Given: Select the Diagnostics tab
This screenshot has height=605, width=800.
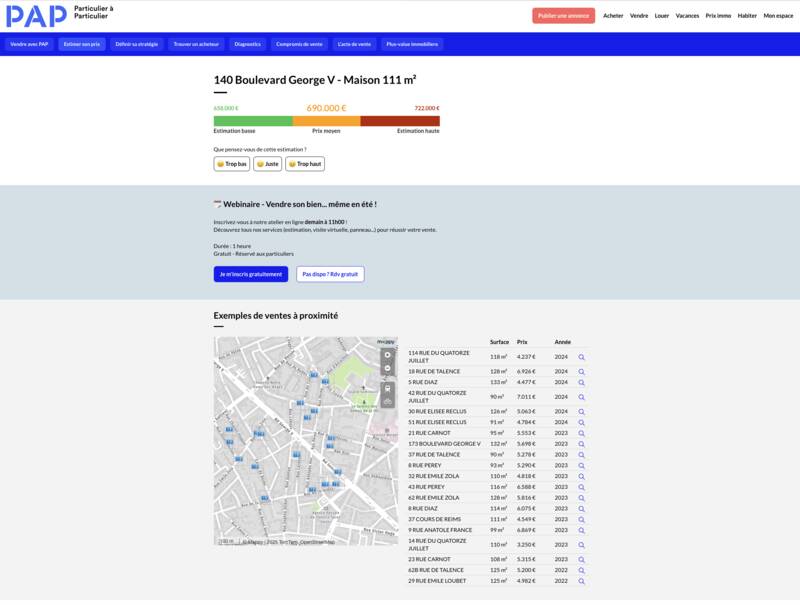Looking at the screenshot, I should (247, 44).
